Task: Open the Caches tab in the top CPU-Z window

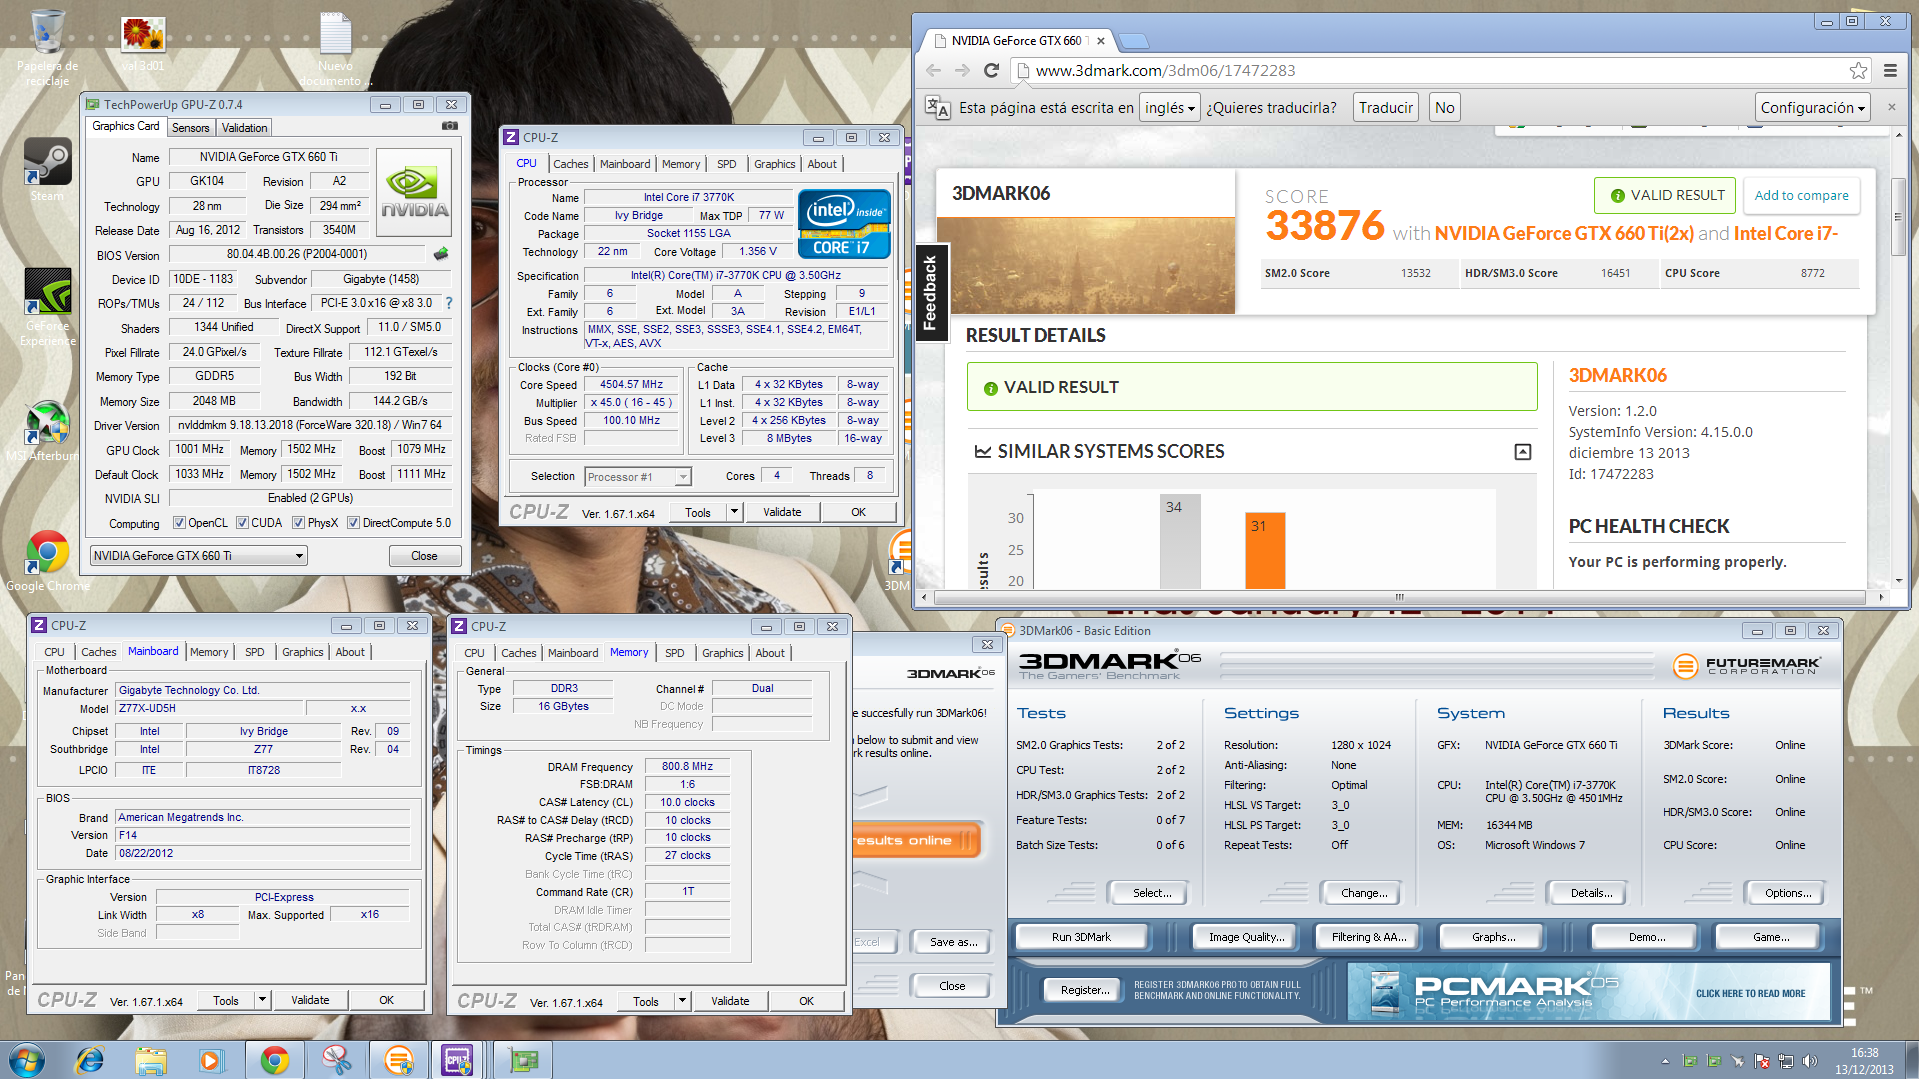Action: point(570,164)
